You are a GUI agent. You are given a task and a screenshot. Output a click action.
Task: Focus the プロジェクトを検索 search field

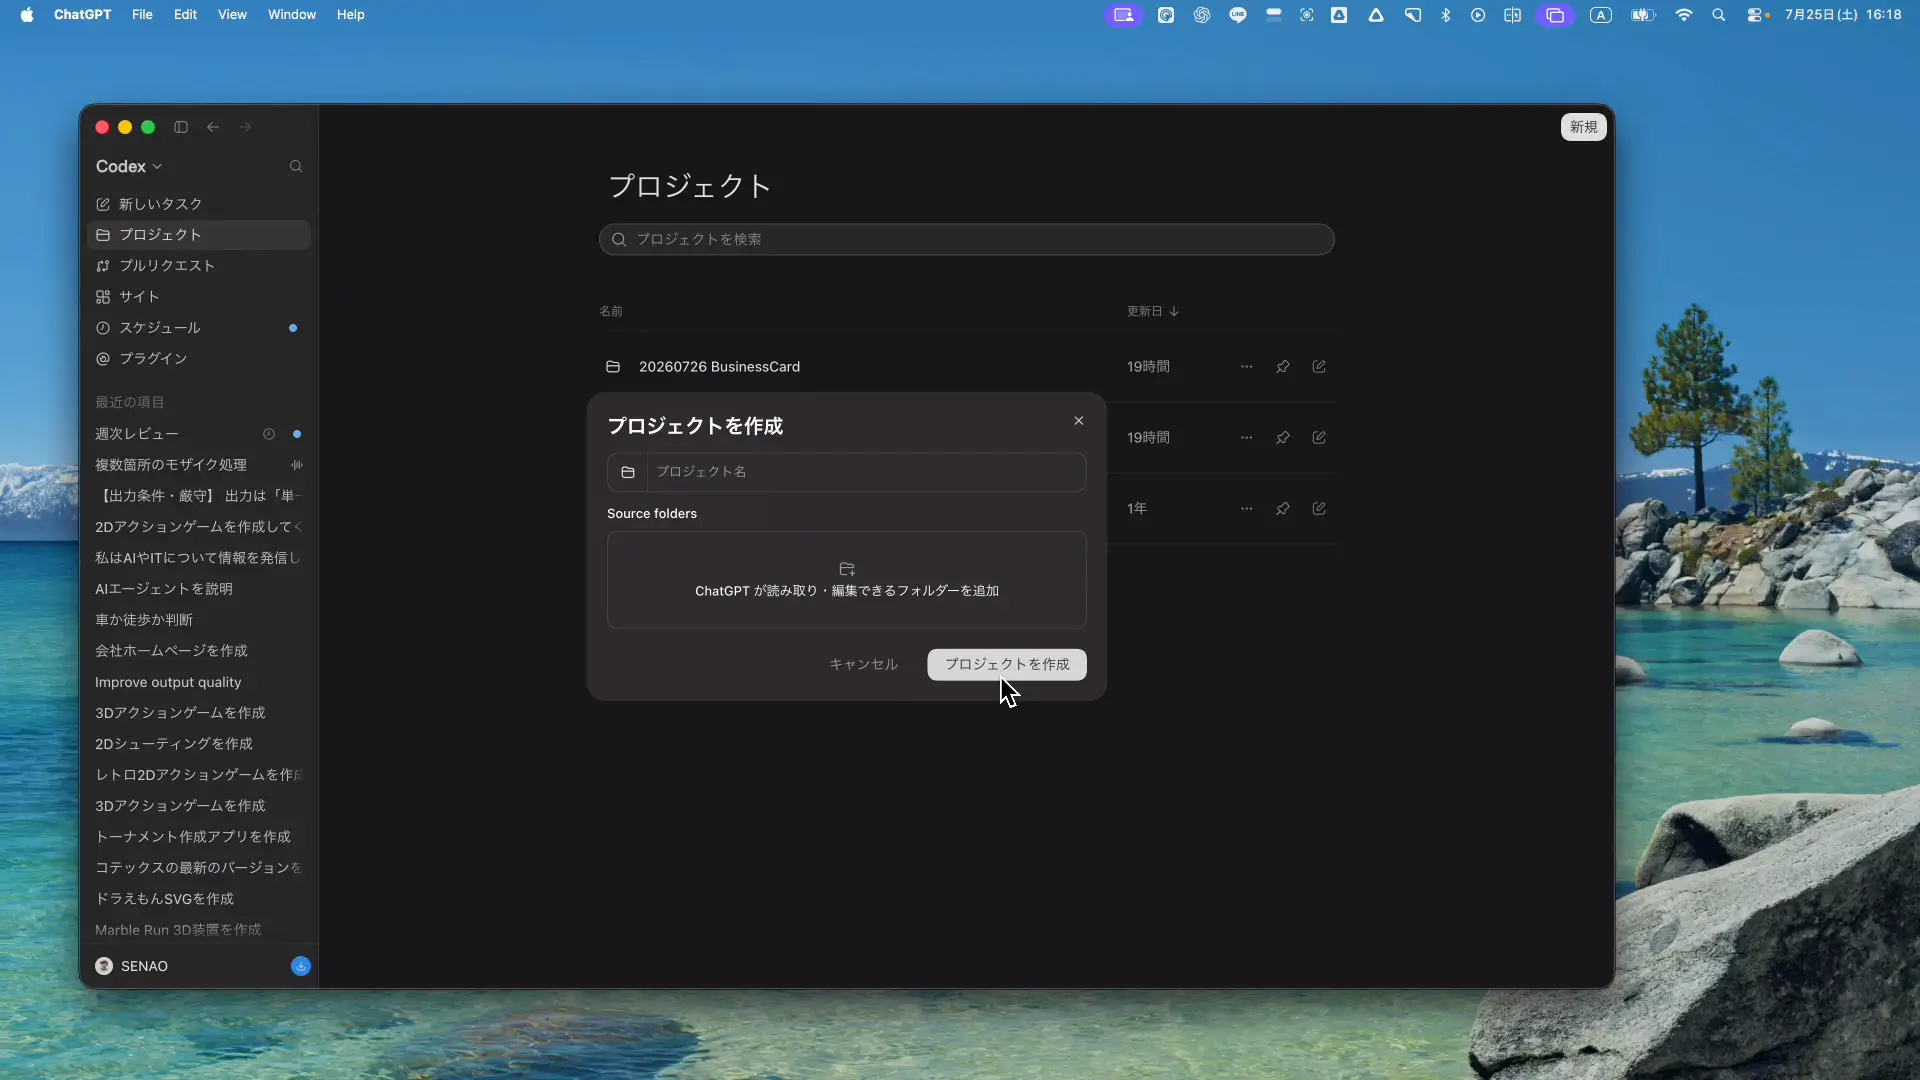click(966, 239)
